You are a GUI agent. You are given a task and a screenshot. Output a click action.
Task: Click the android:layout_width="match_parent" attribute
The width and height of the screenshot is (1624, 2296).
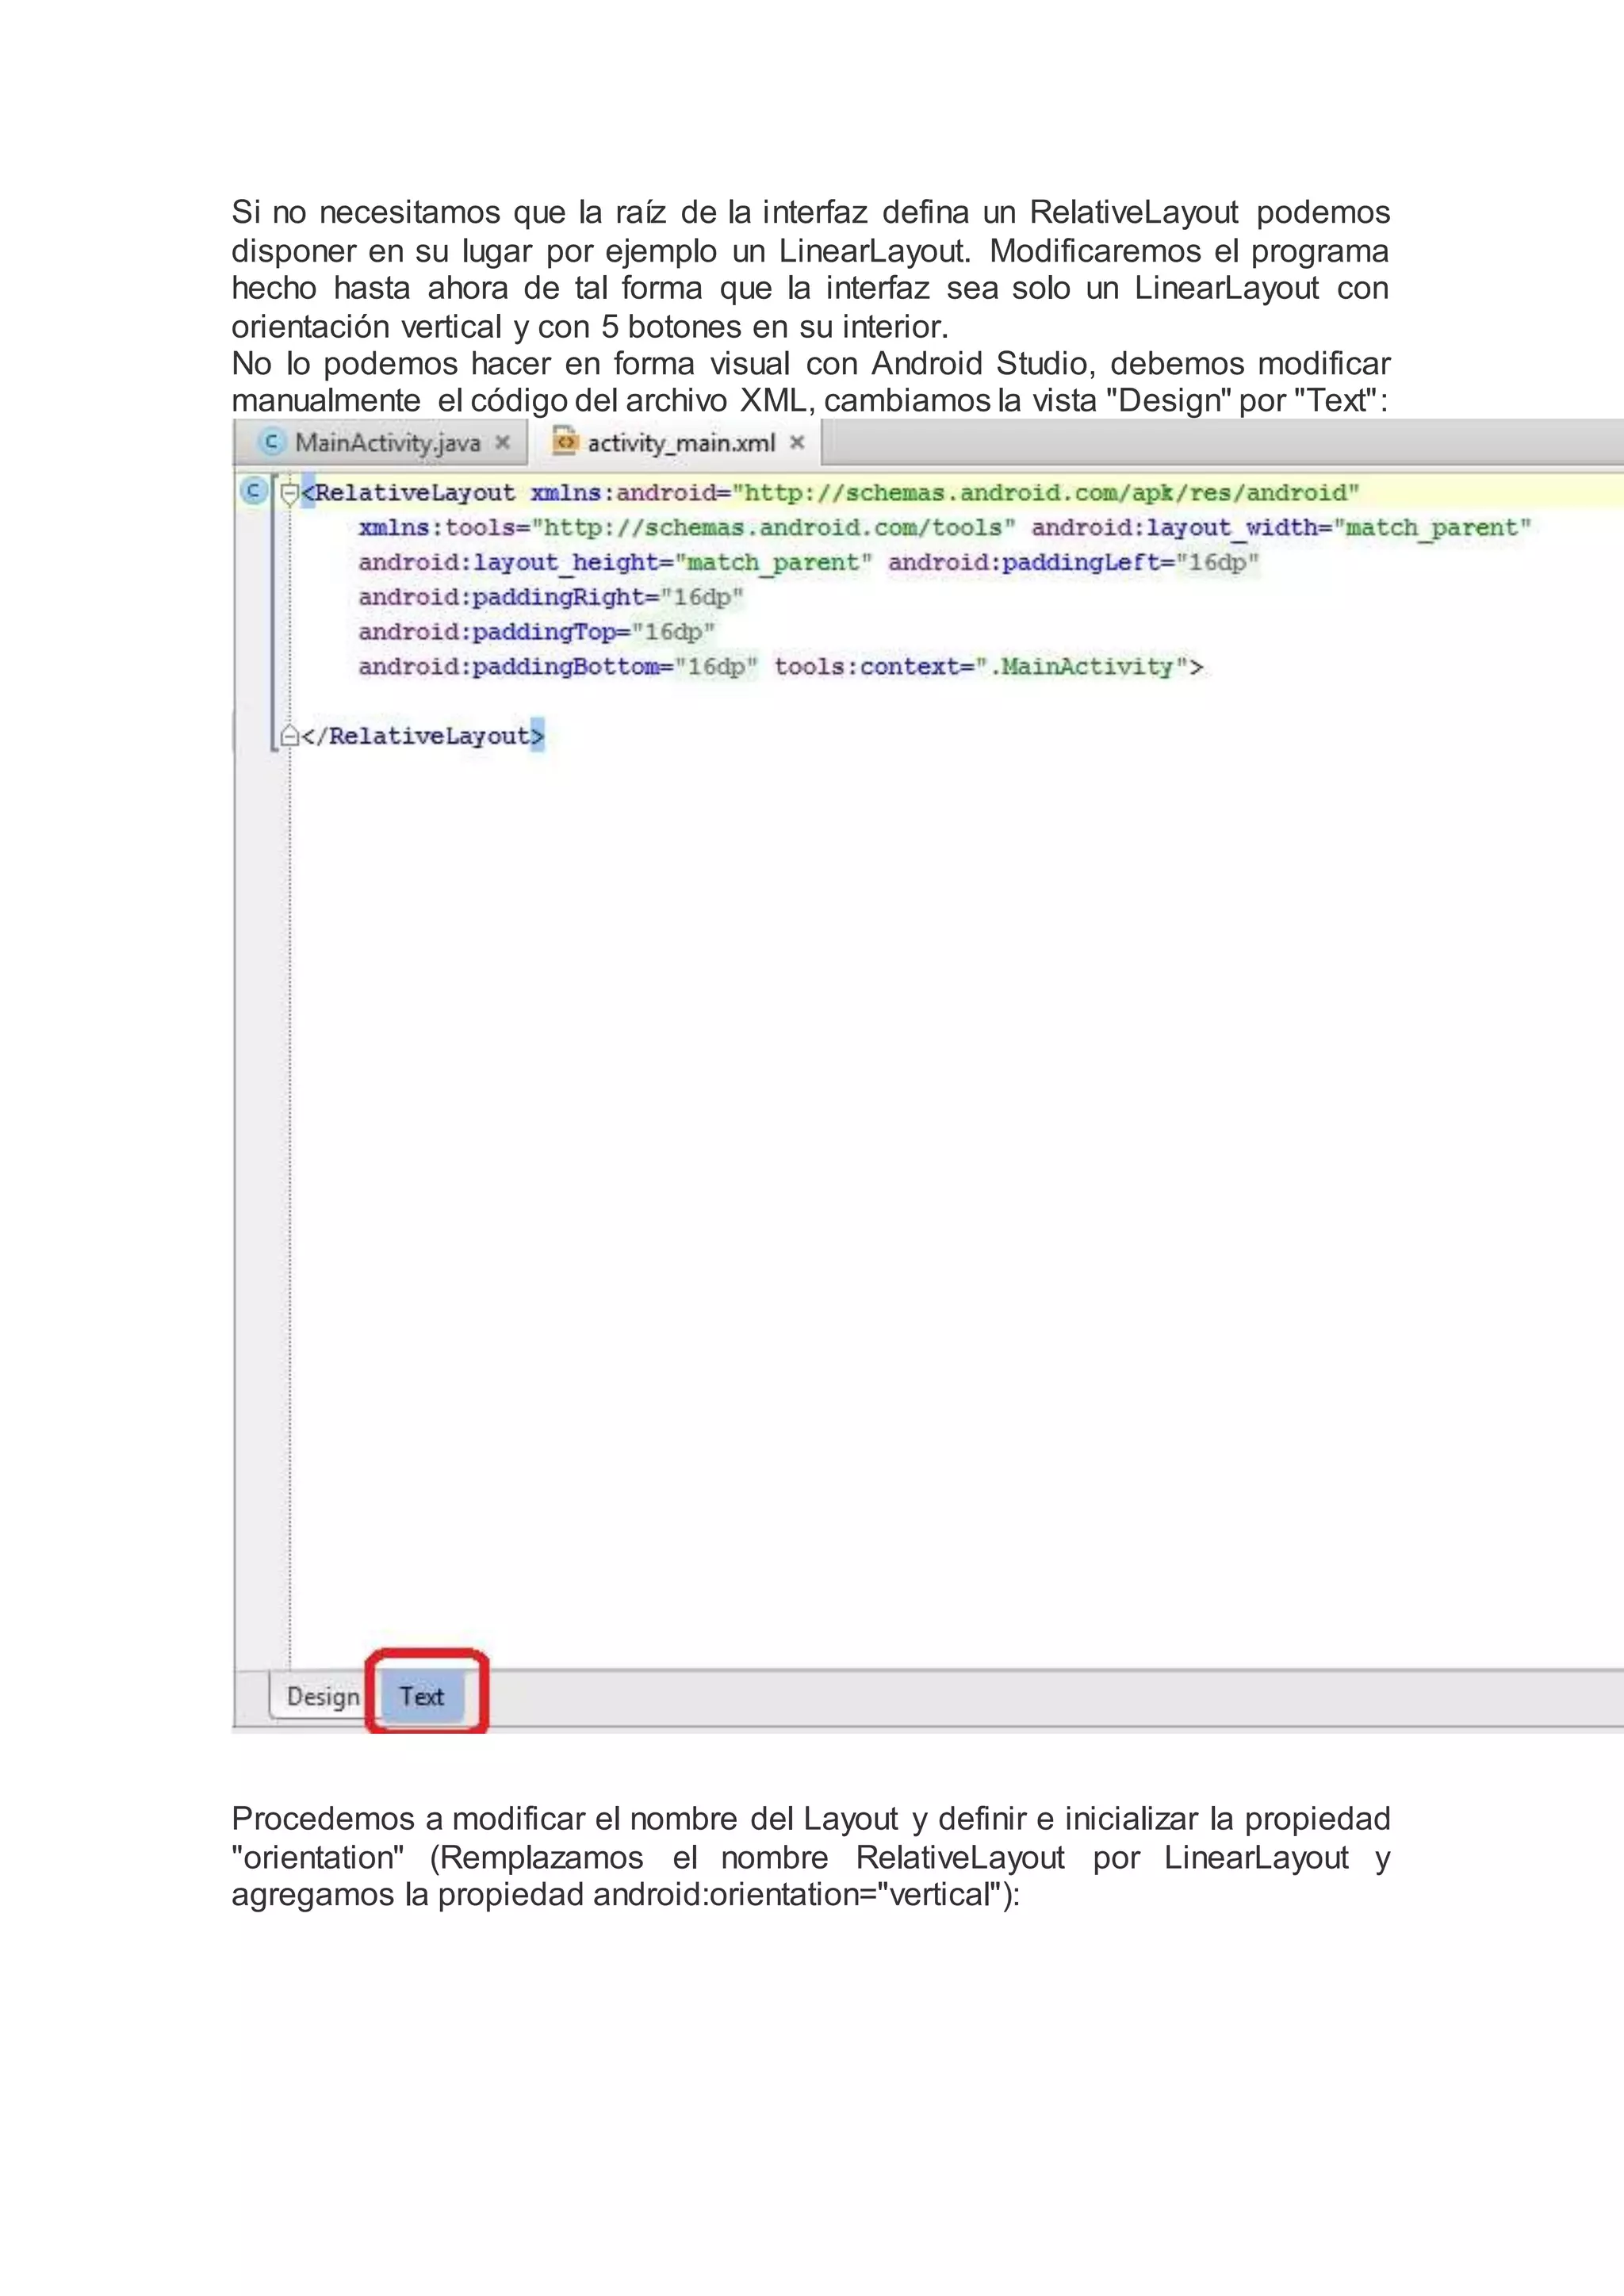tap(1281, 528)
